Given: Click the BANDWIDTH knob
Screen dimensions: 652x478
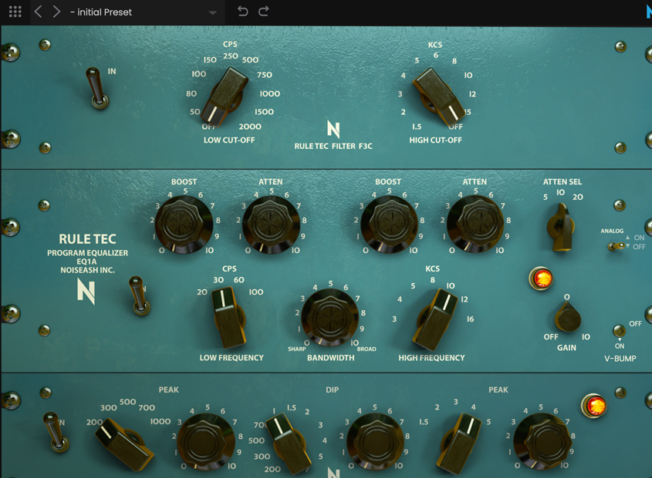Looking at the screenshot, I should coord(330,318).
